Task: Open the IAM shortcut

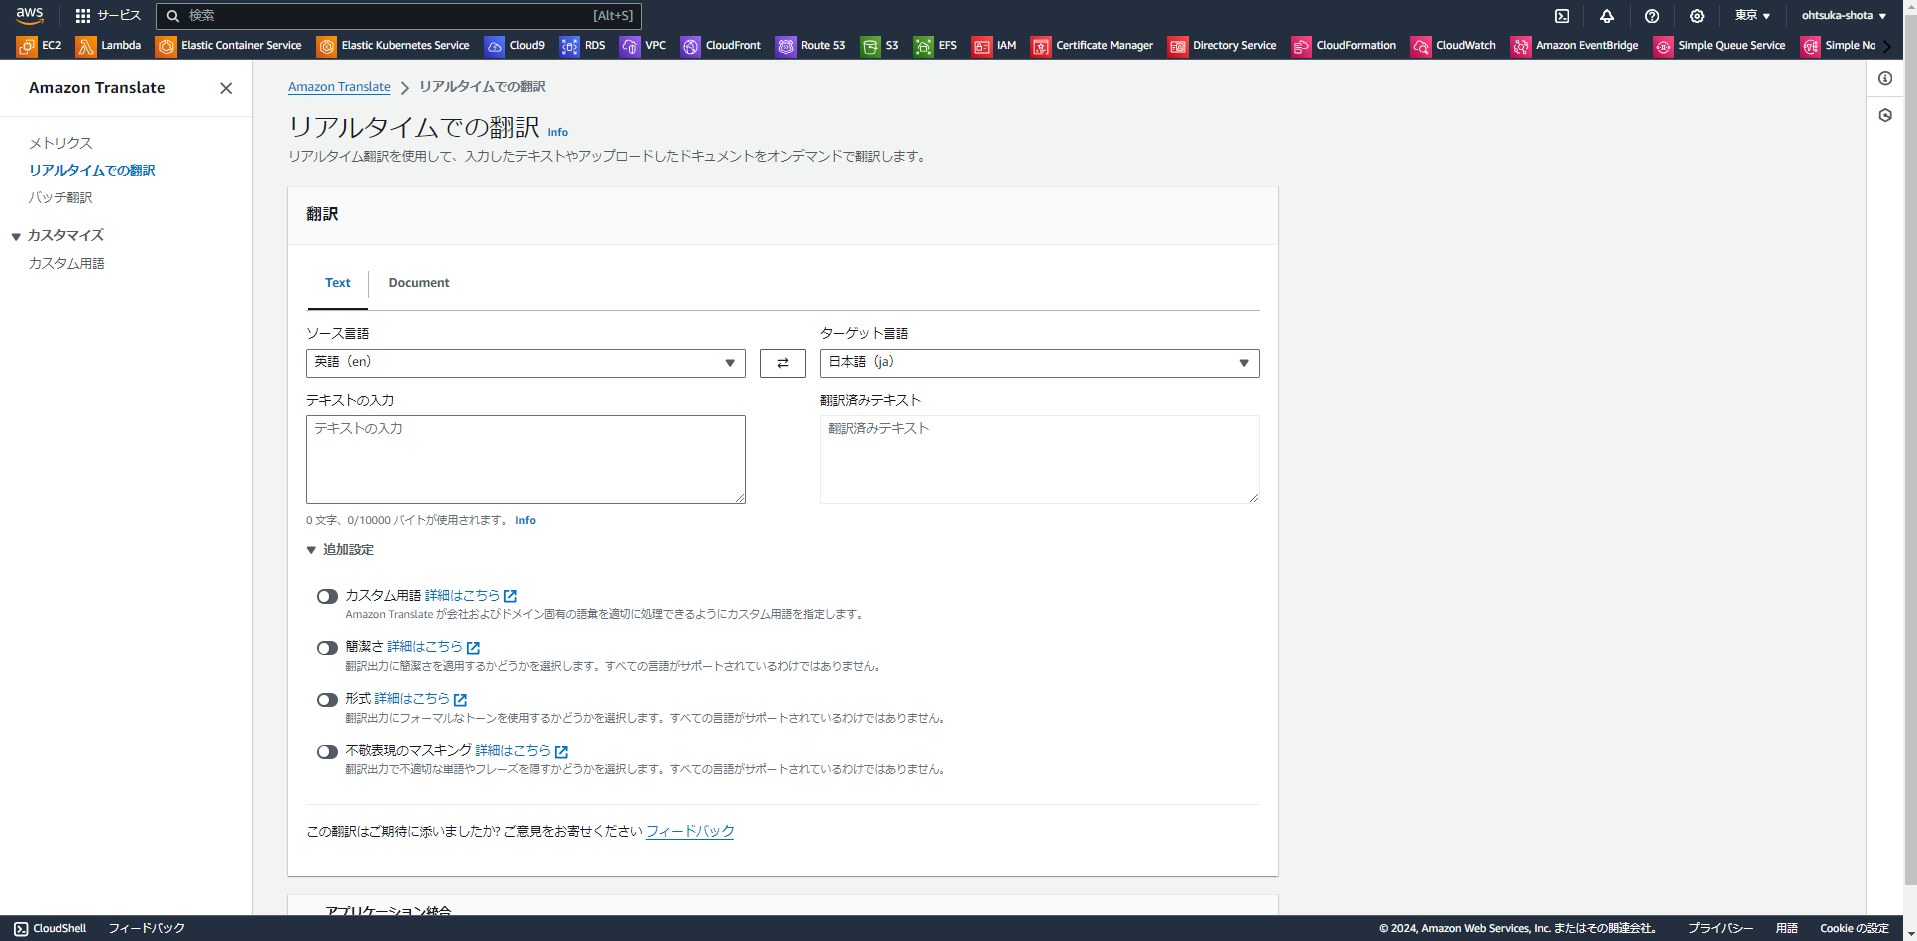Action: (994, 46)
